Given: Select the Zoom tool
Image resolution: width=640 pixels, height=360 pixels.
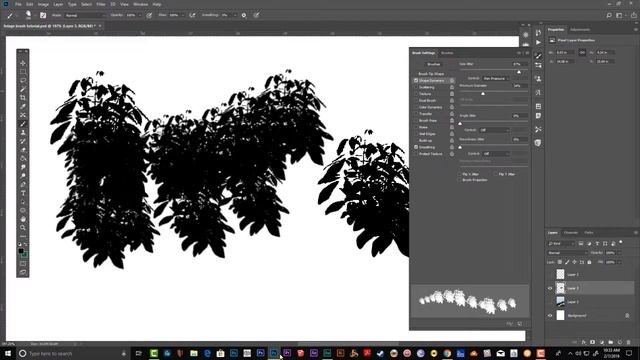Looking at the screenshot, I should (23, 228).
